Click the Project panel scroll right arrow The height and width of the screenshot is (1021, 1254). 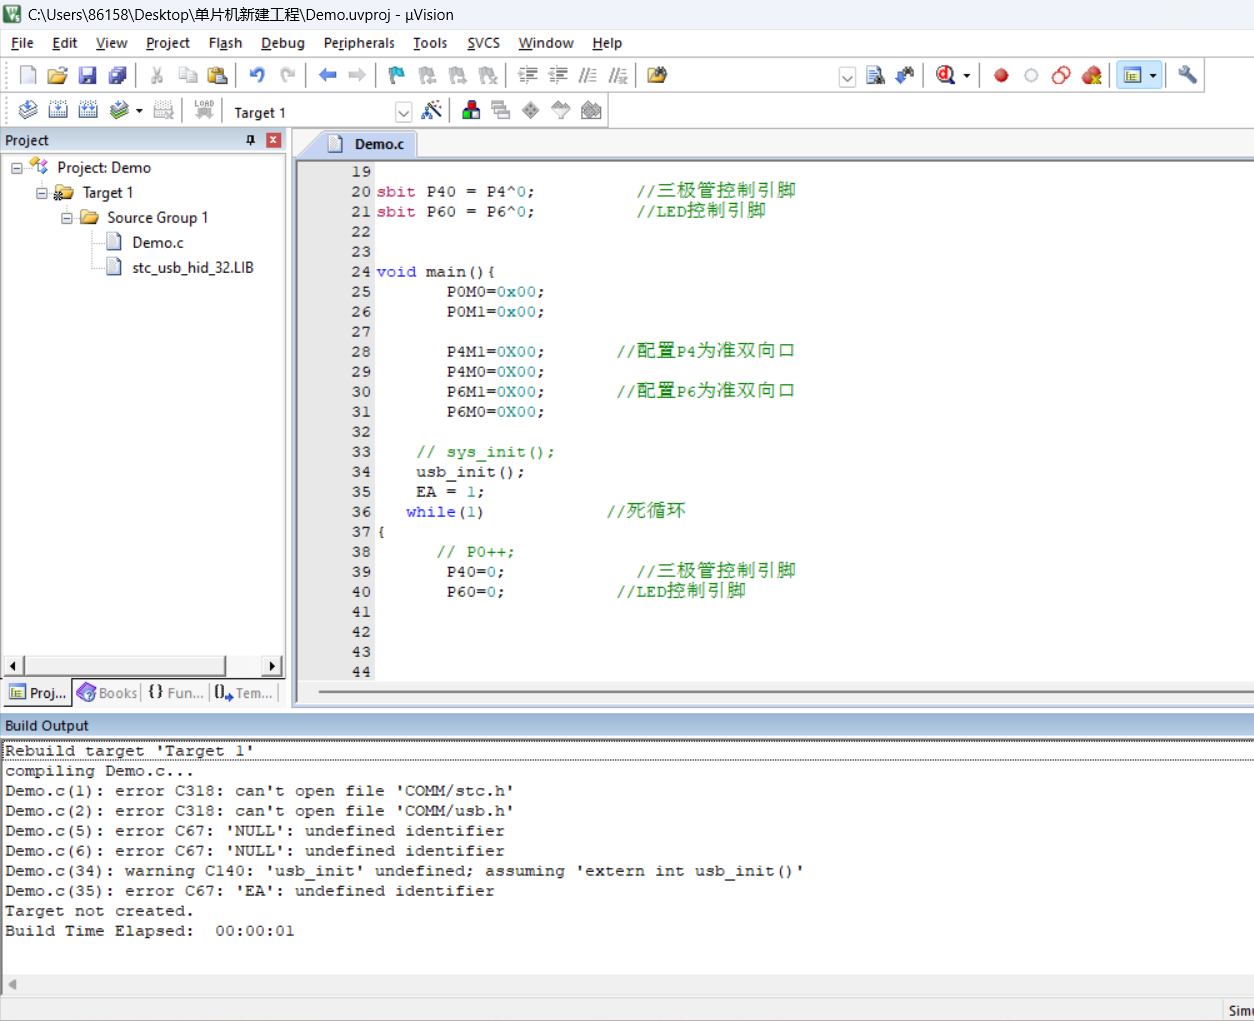point(272,666)
